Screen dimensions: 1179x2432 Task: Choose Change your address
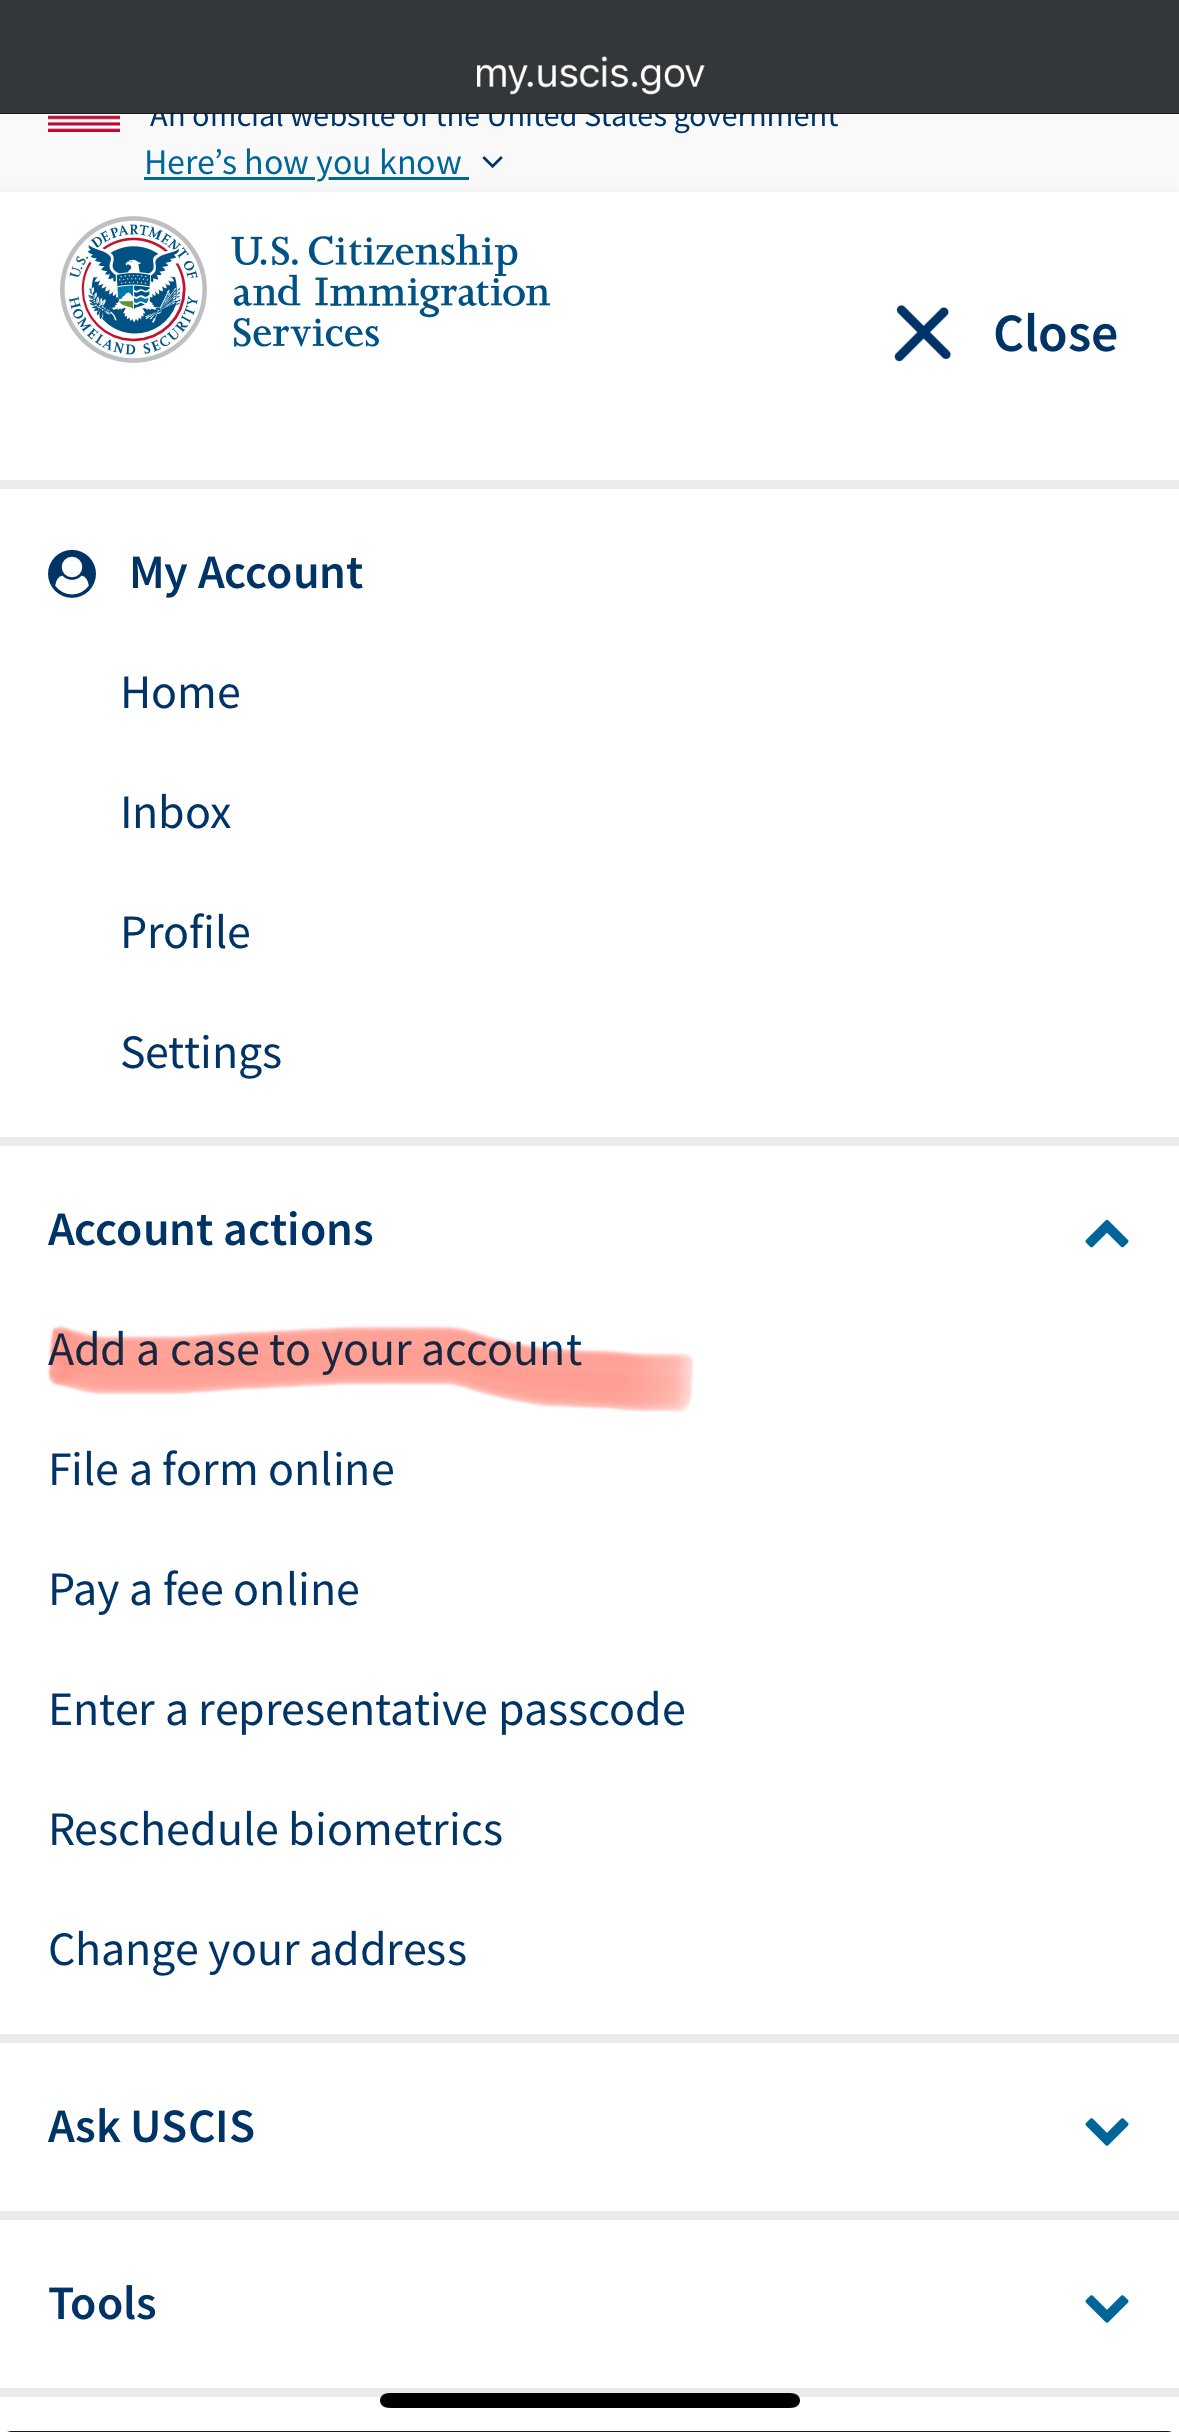[x=258, y=1951]
